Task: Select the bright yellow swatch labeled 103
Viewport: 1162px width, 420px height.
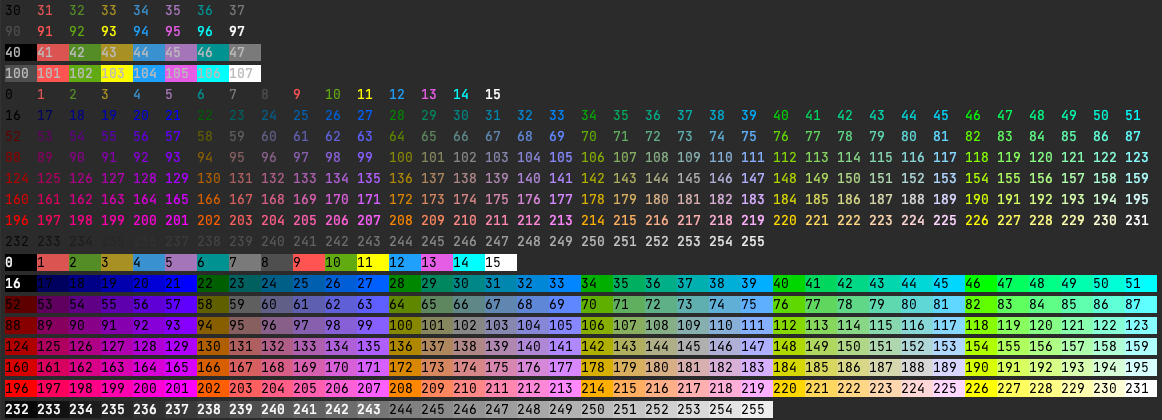Action: pos(117,73)
